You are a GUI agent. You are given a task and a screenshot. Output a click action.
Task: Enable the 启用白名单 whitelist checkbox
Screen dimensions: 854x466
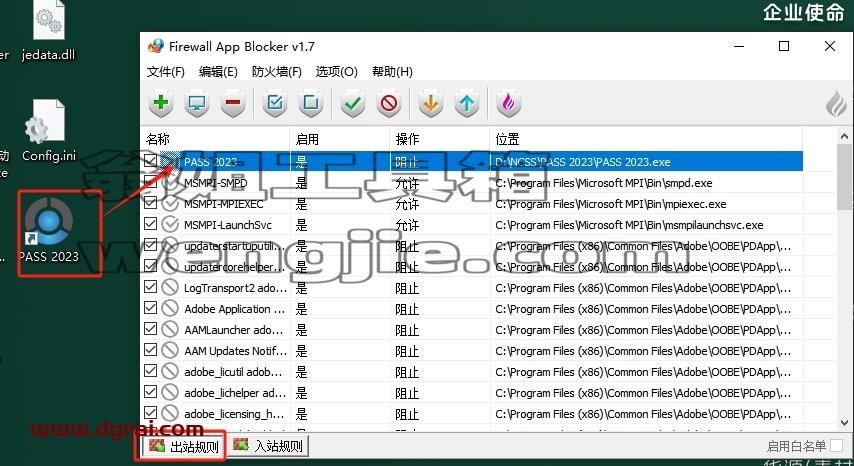(x=836, y=446)
